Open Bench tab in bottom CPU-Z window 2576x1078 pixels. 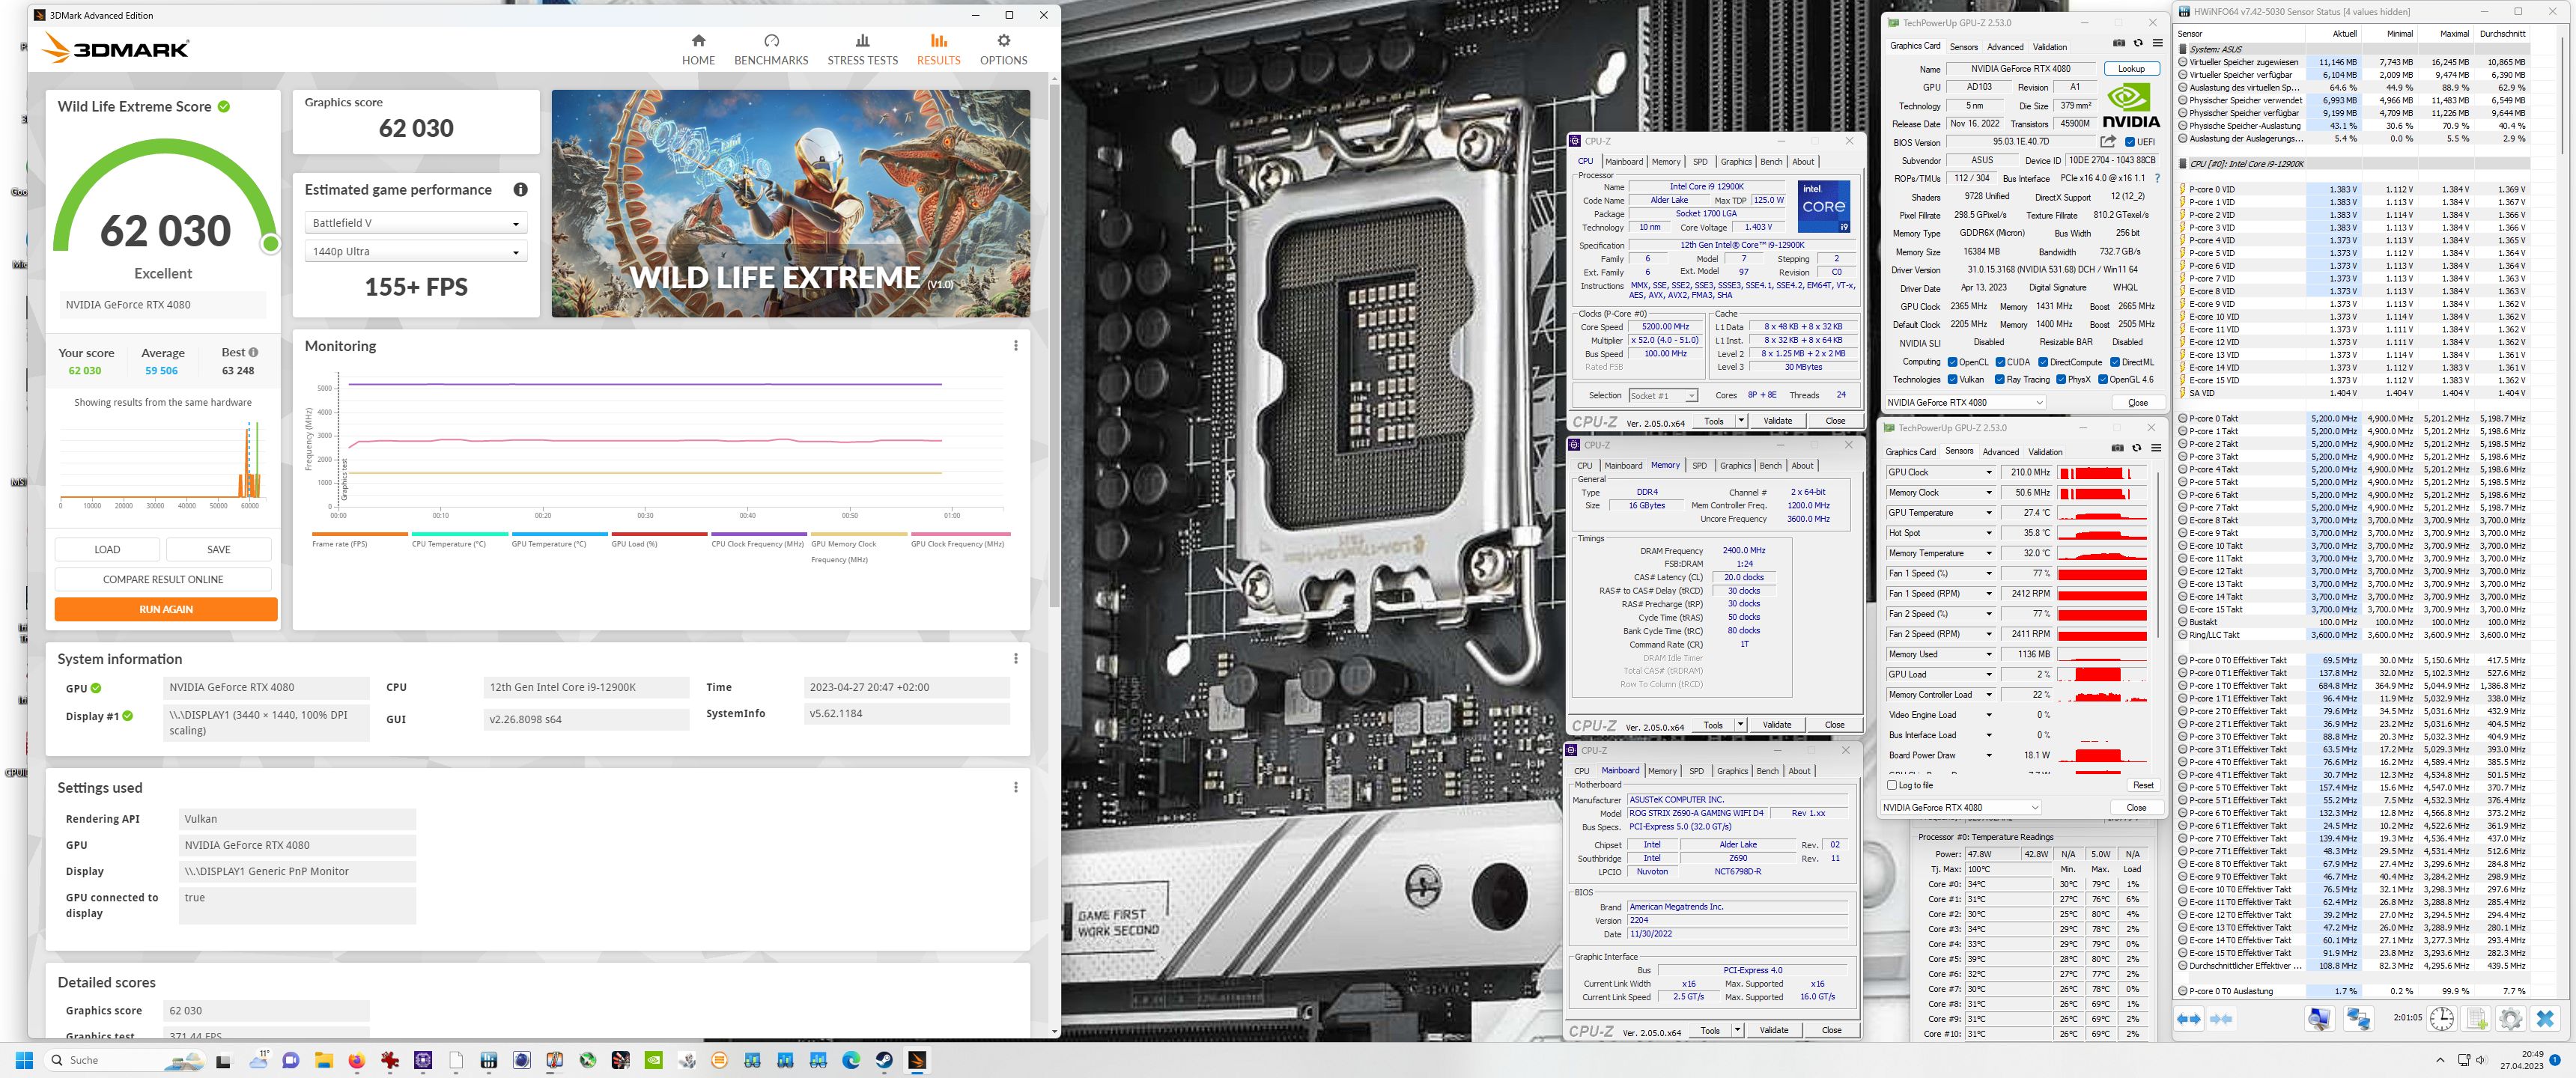tap(1768, 771)
